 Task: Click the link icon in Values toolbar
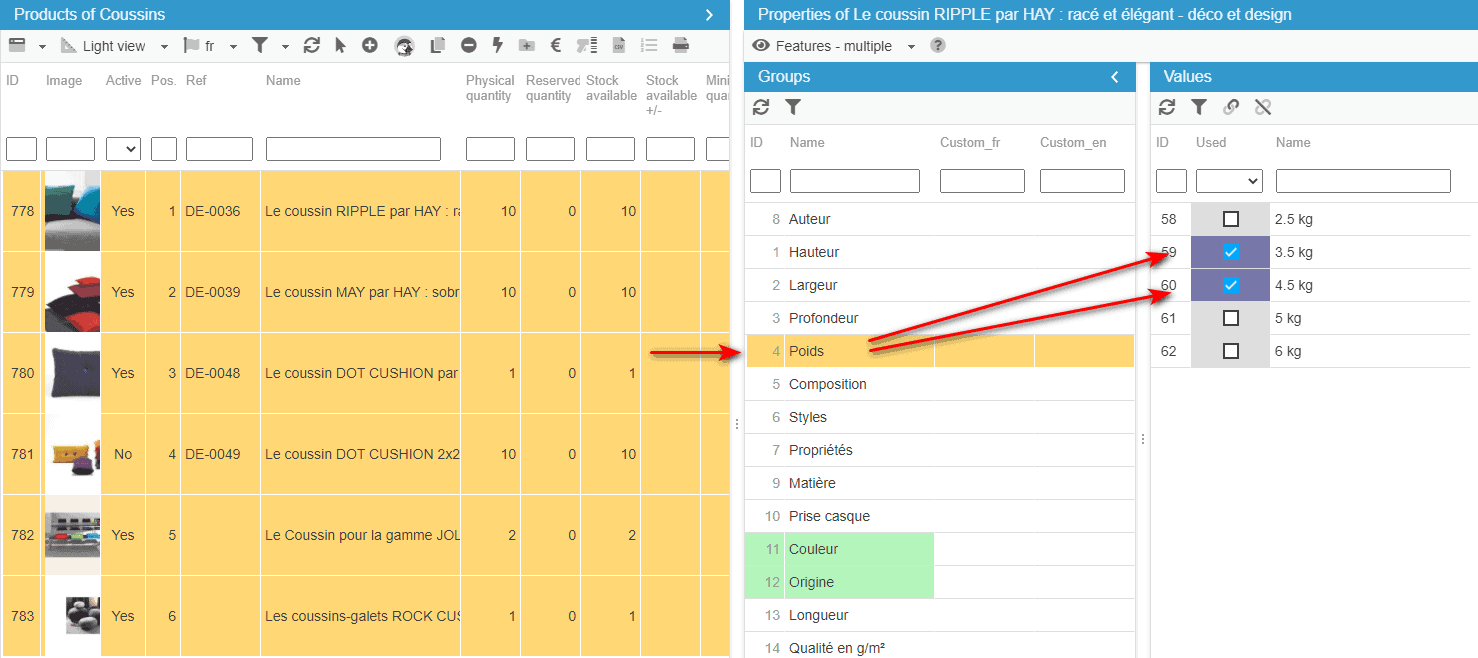(1231, 108)
